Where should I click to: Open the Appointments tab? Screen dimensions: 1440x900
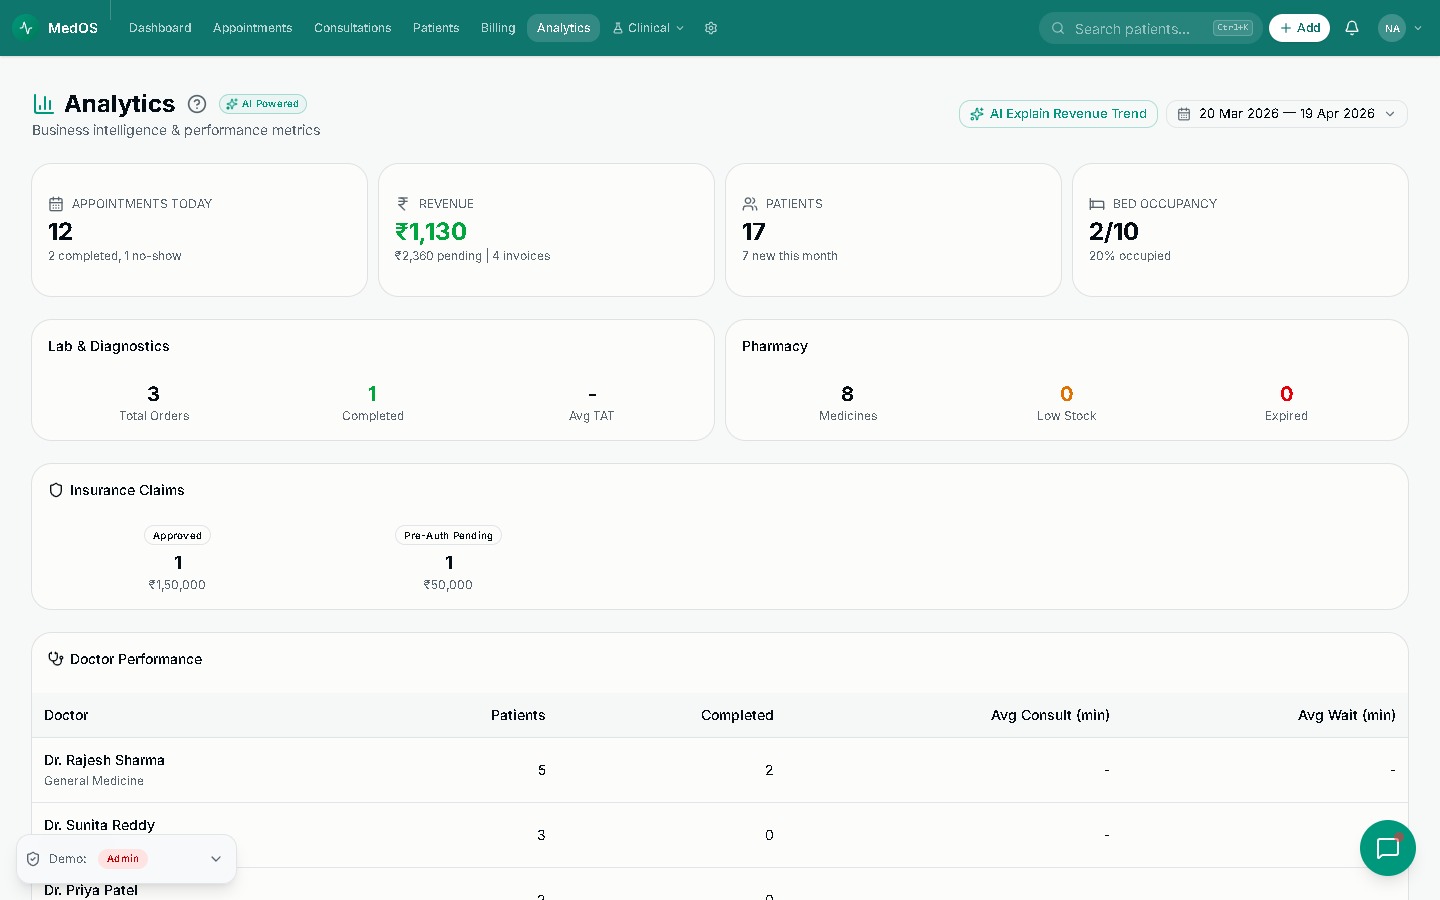click(253, 28)
